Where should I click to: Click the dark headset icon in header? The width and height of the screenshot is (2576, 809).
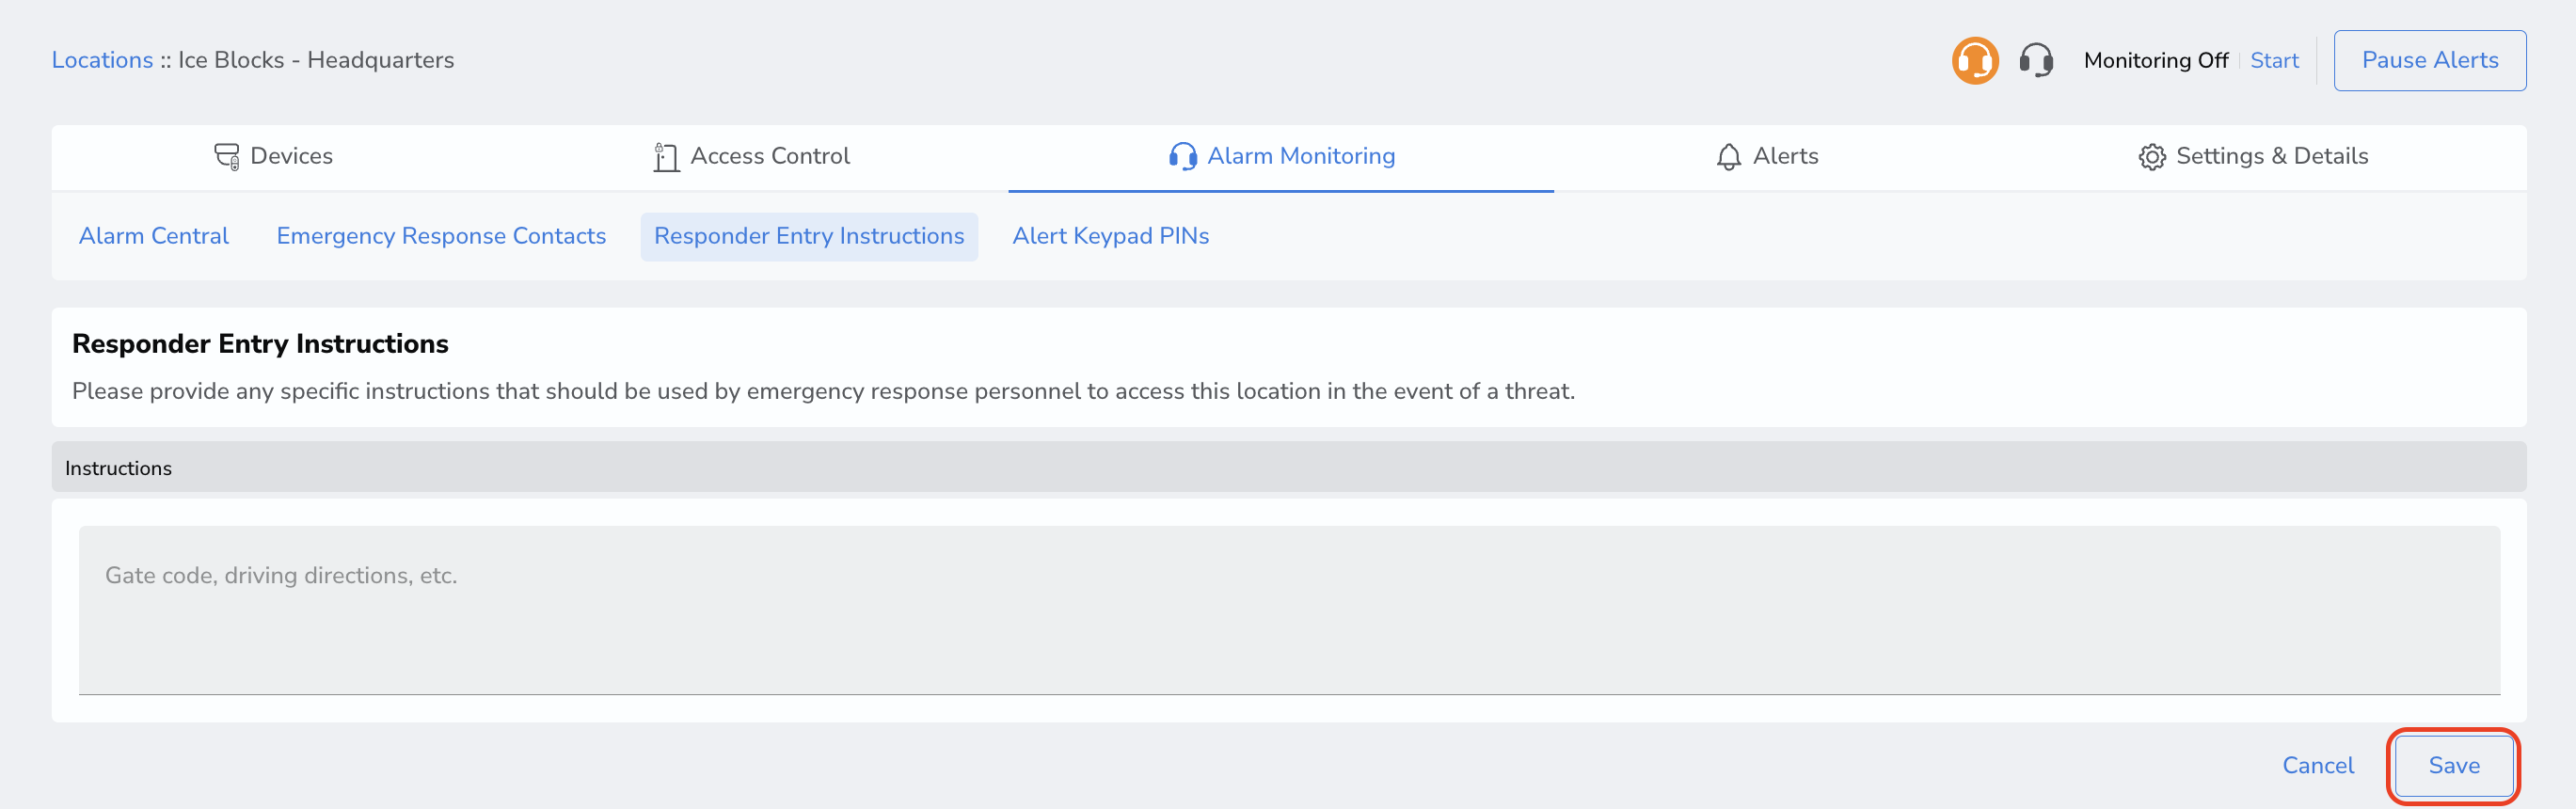(2036, 60)
